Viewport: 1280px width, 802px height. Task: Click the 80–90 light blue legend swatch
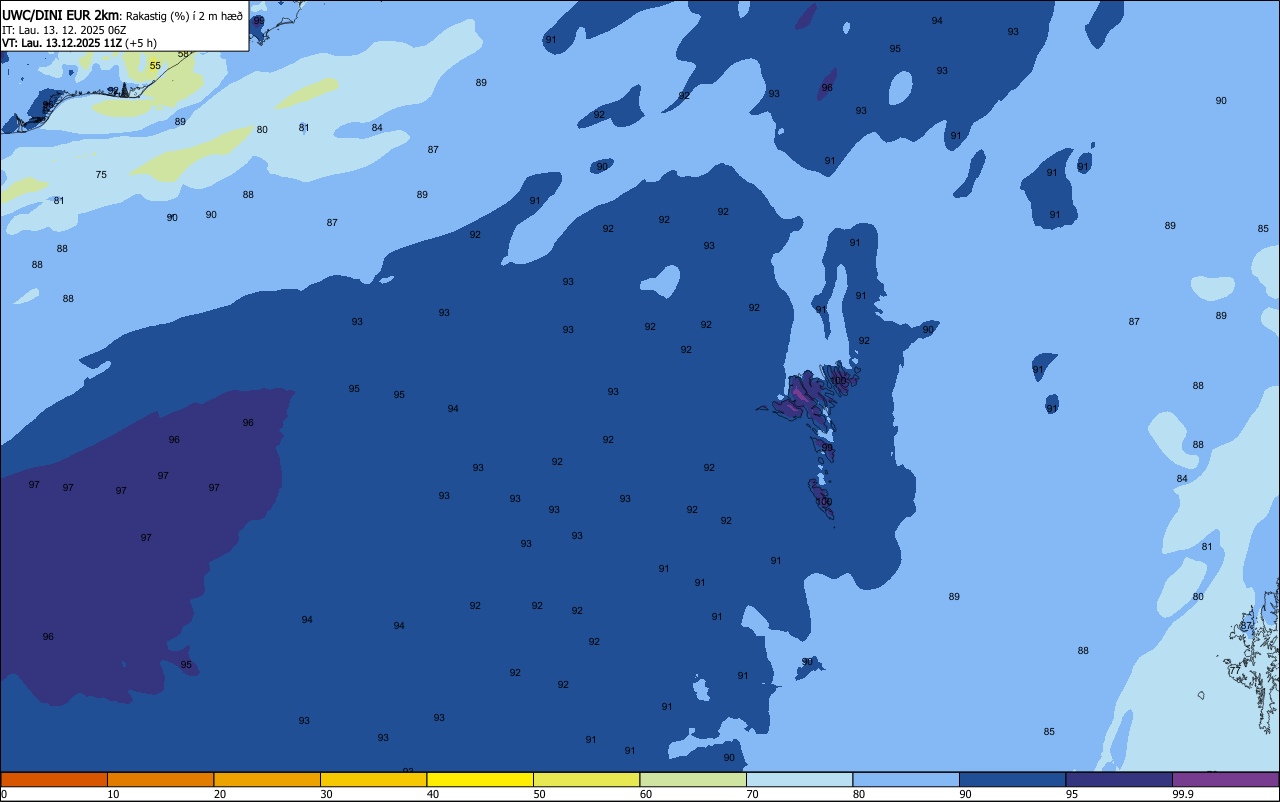click(x=906, y=779)
